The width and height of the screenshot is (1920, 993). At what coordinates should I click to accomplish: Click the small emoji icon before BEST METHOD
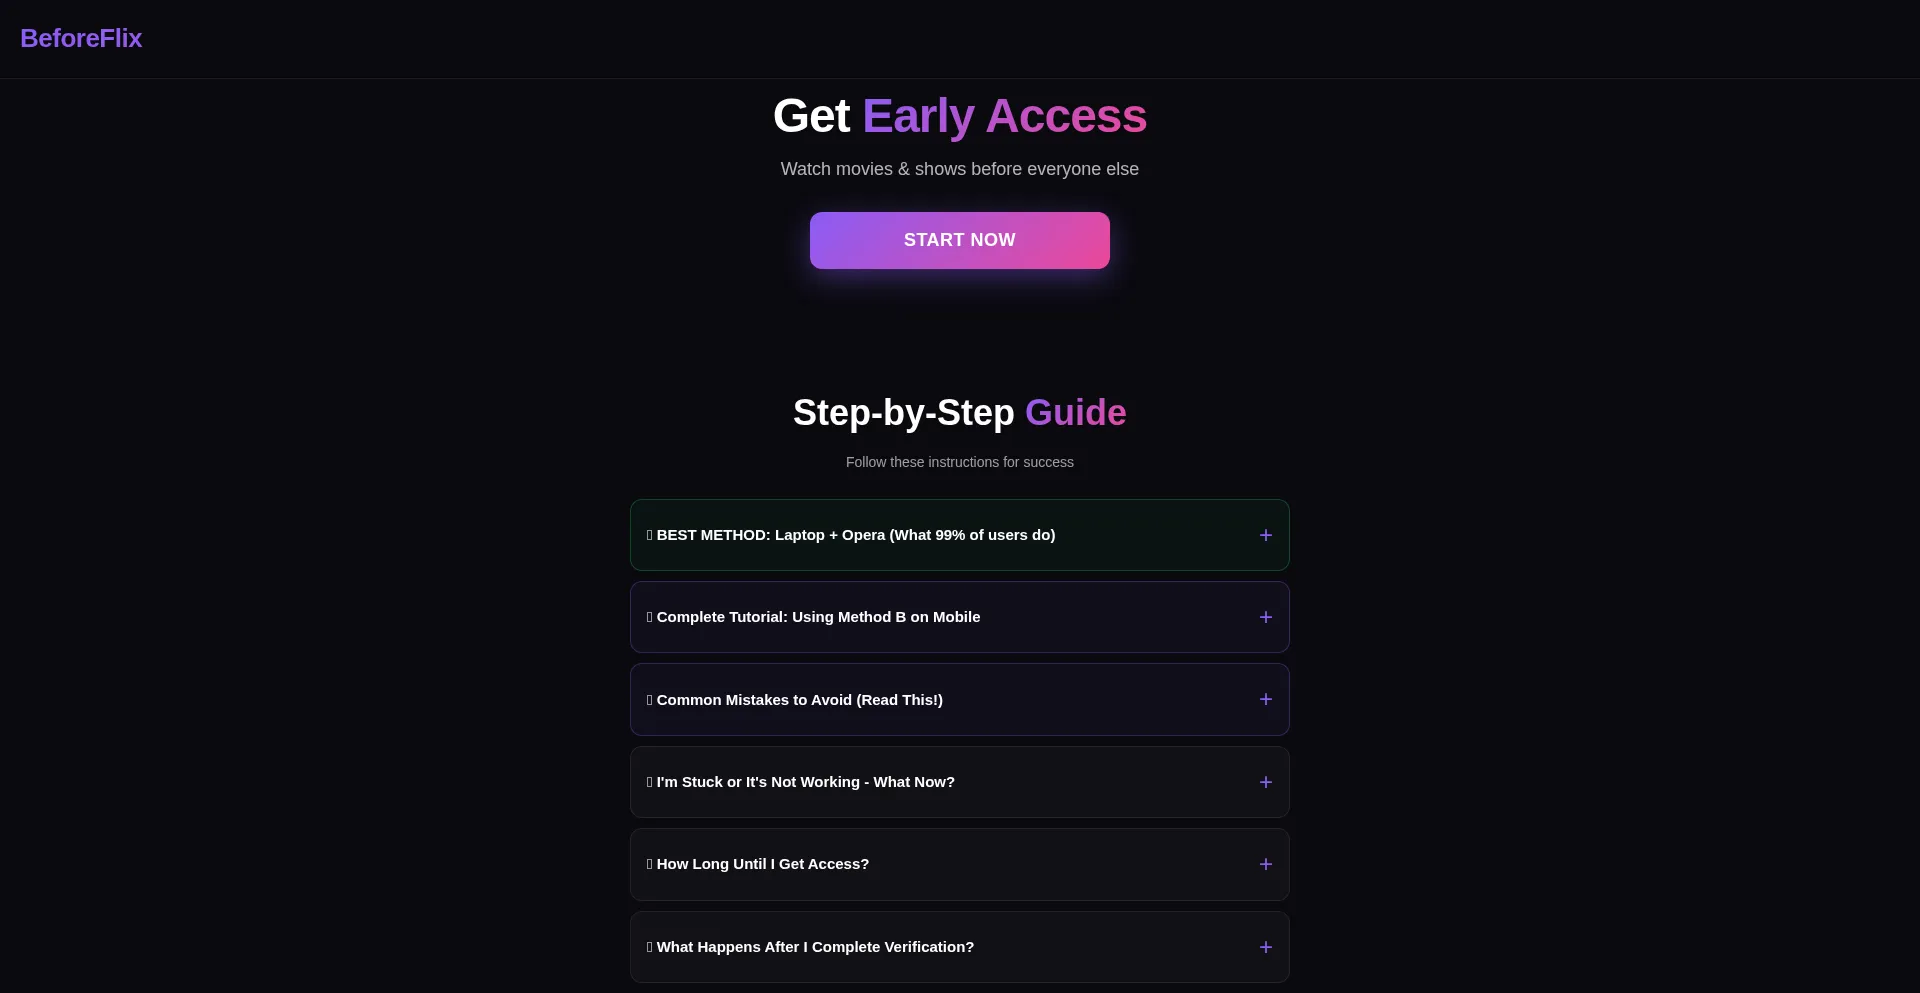pos(650,535)
